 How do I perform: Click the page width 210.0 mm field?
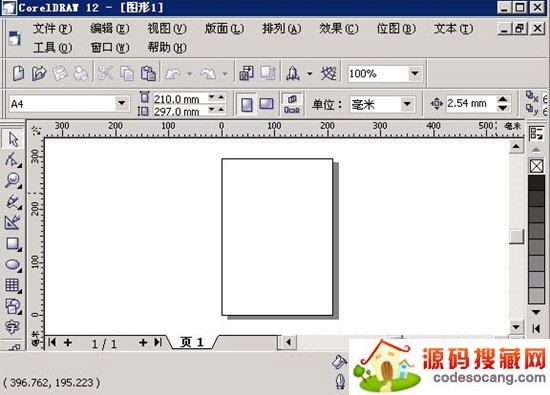pos(180,99)
